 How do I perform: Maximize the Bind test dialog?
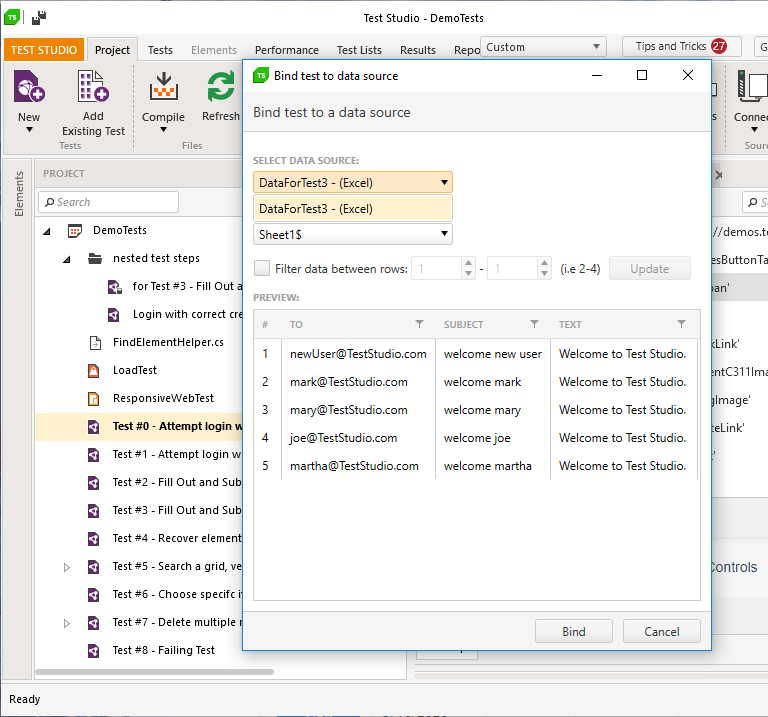[642, 75]
